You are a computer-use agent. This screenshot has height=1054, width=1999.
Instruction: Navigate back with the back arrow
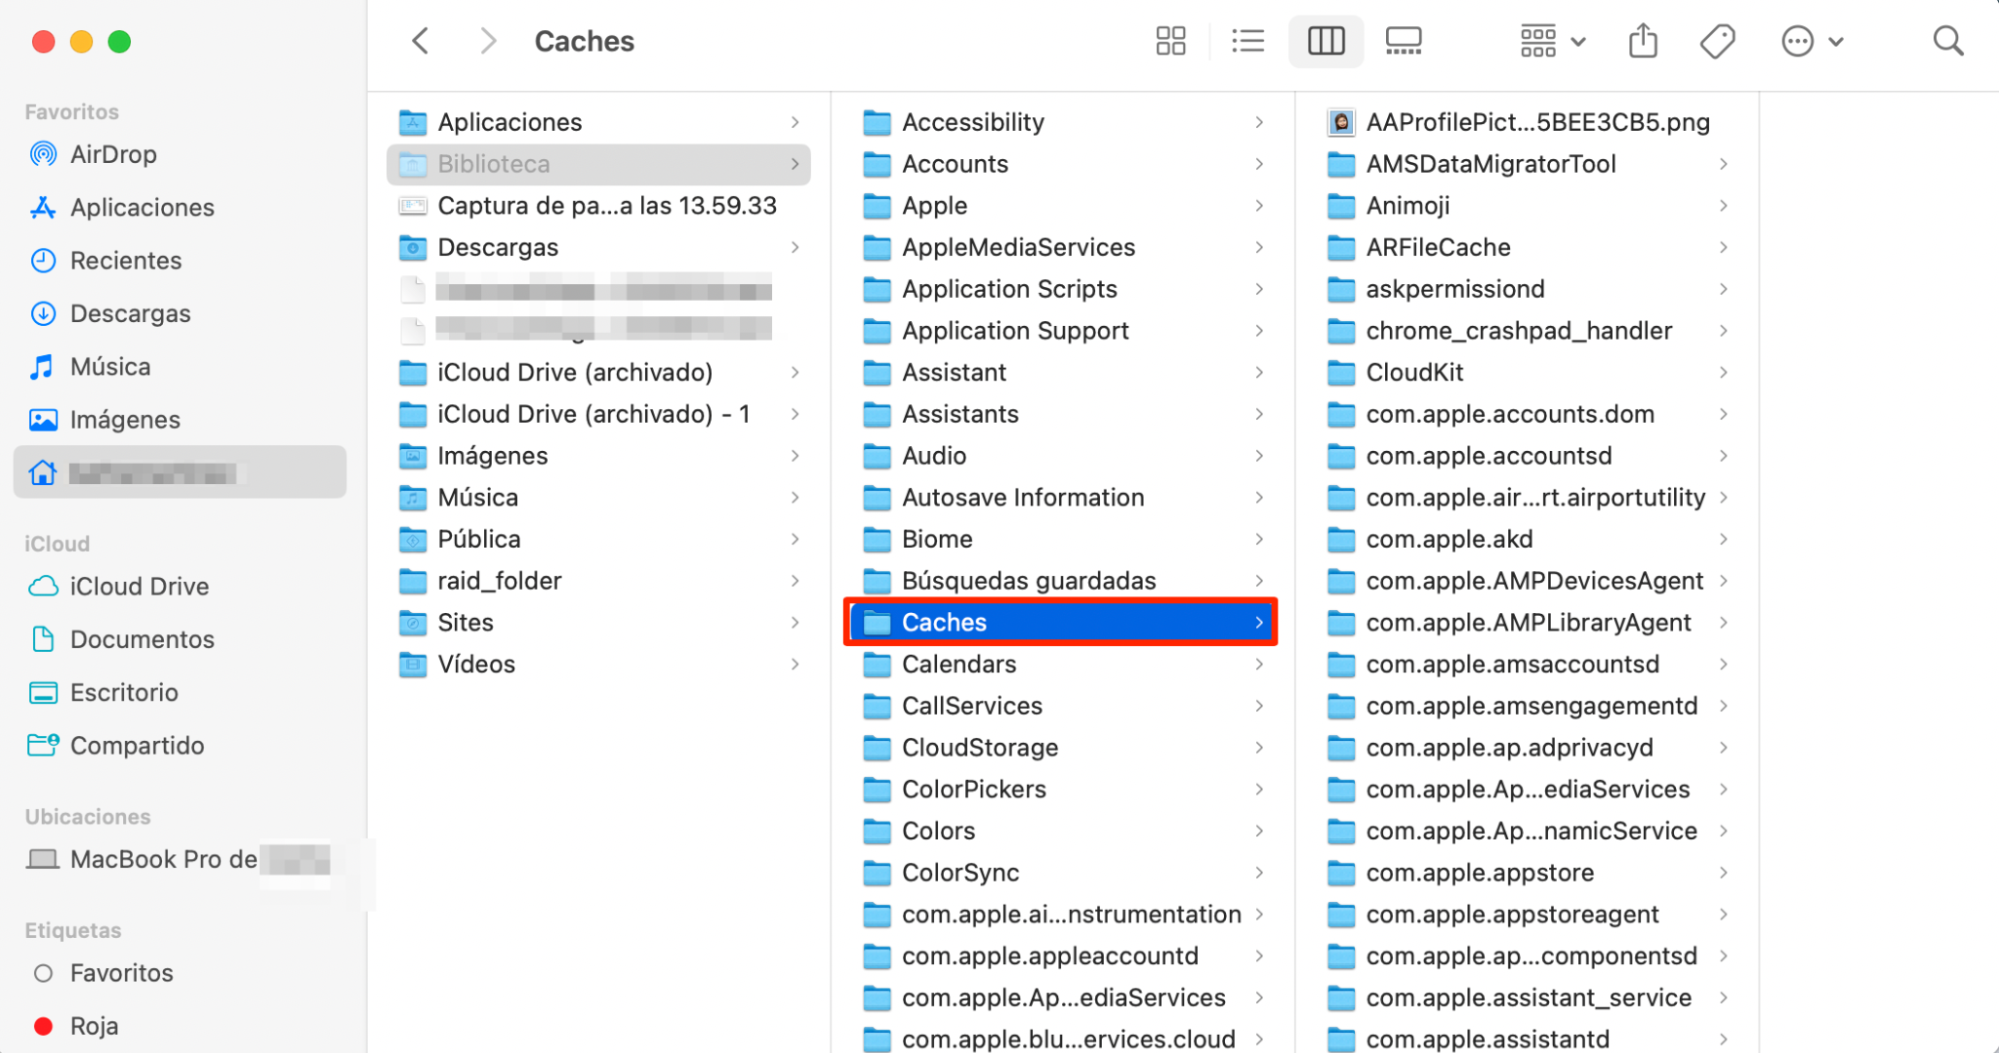coord(419,41)
